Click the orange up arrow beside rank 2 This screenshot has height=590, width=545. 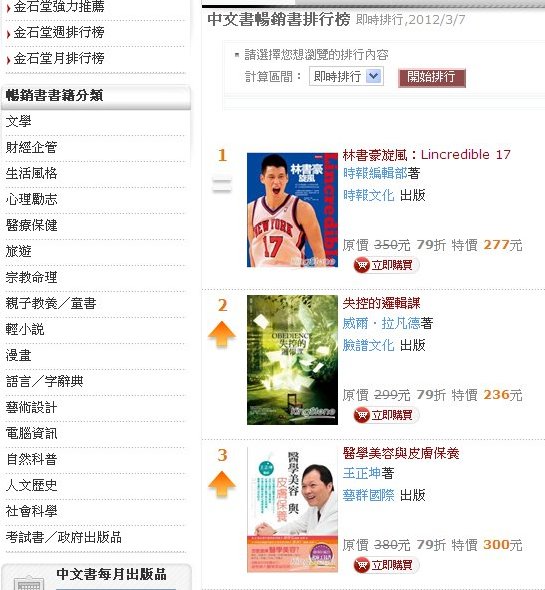pos(222,334)
